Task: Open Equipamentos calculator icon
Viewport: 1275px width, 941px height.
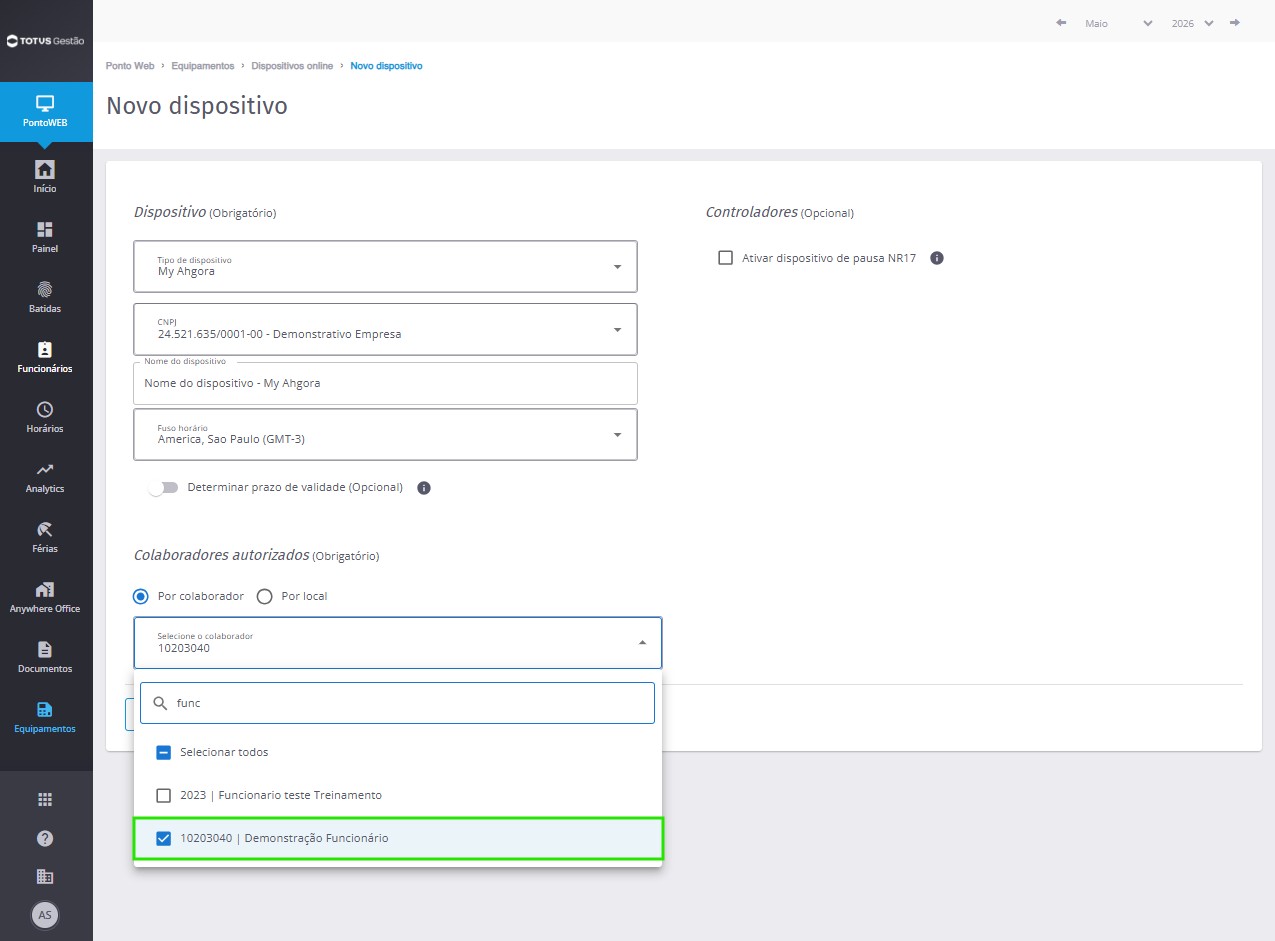Action: [x=45, y=709]
